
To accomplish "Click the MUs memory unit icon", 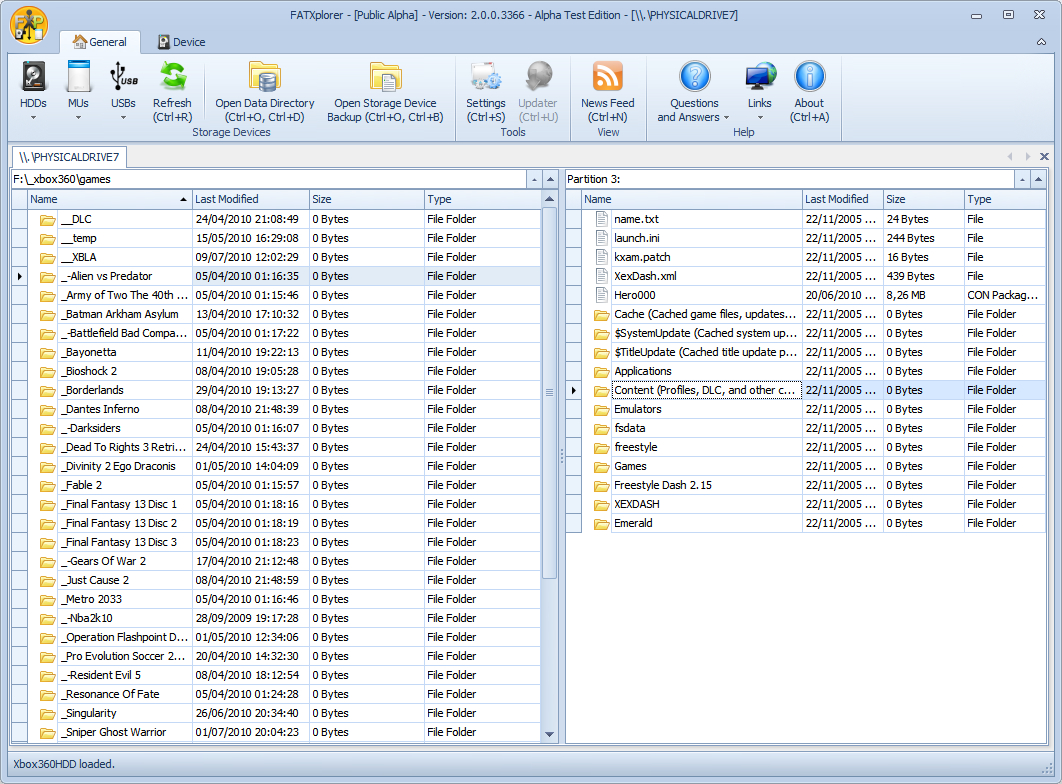I will [x=78, y=78].
